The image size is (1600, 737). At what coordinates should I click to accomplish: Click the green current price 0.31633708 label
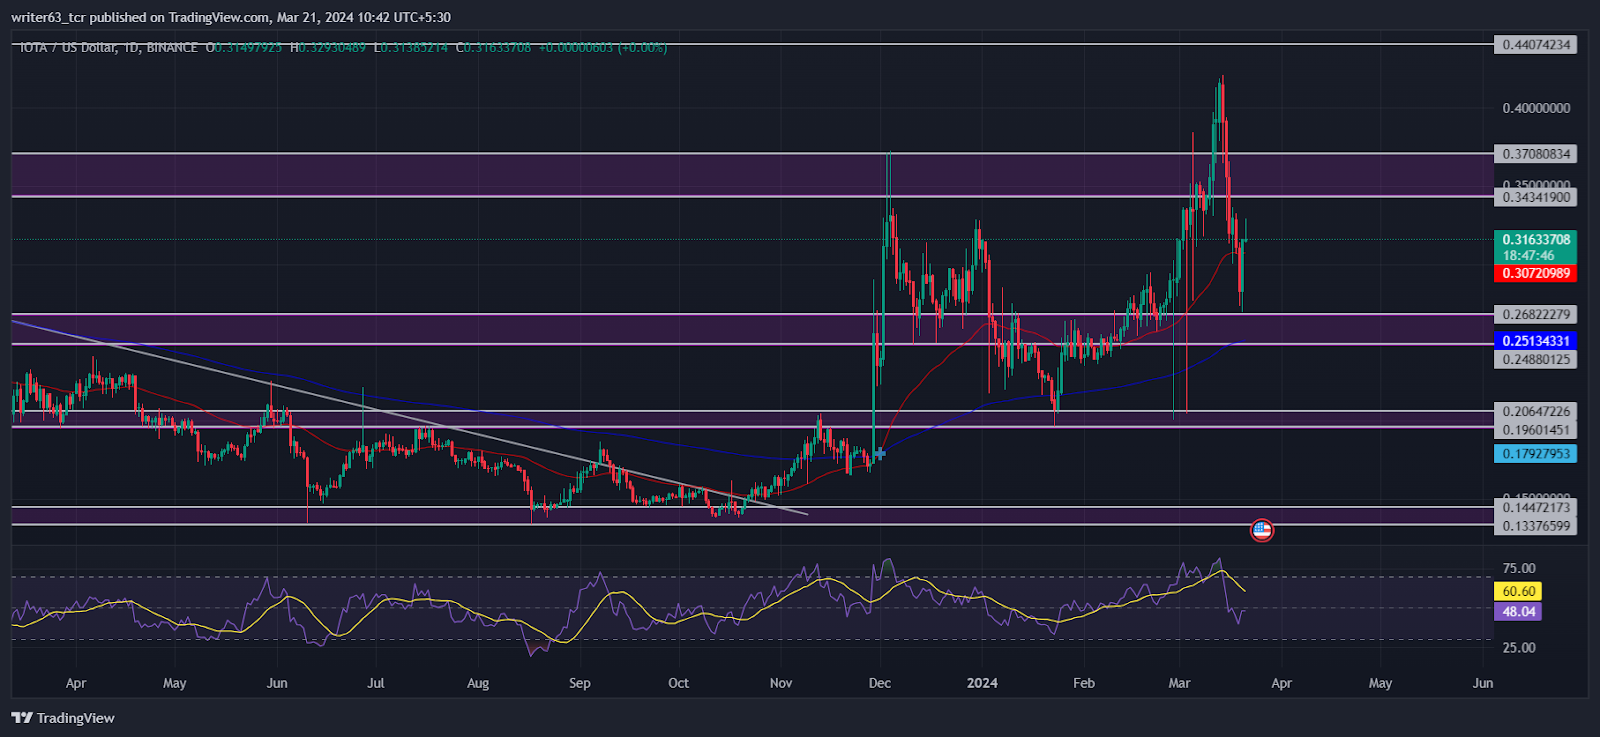point(1536,247)
